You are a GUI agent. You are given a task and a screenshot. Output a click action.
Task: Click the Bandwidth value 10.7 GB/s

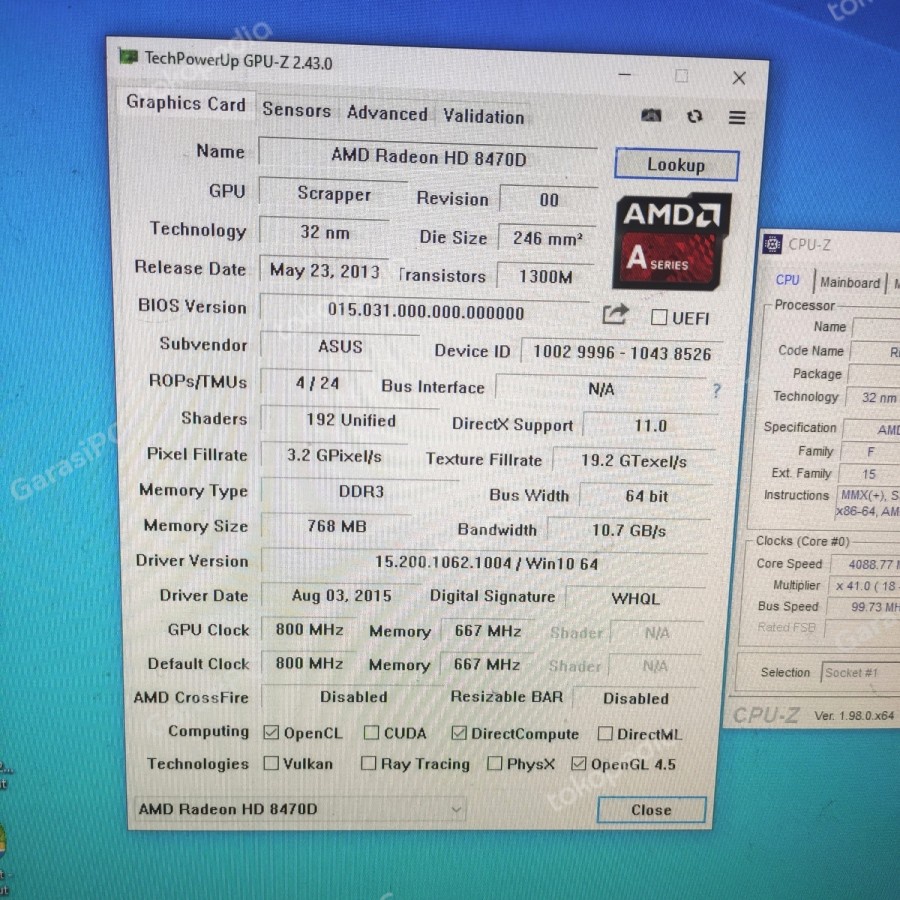[x=629, y=530]
